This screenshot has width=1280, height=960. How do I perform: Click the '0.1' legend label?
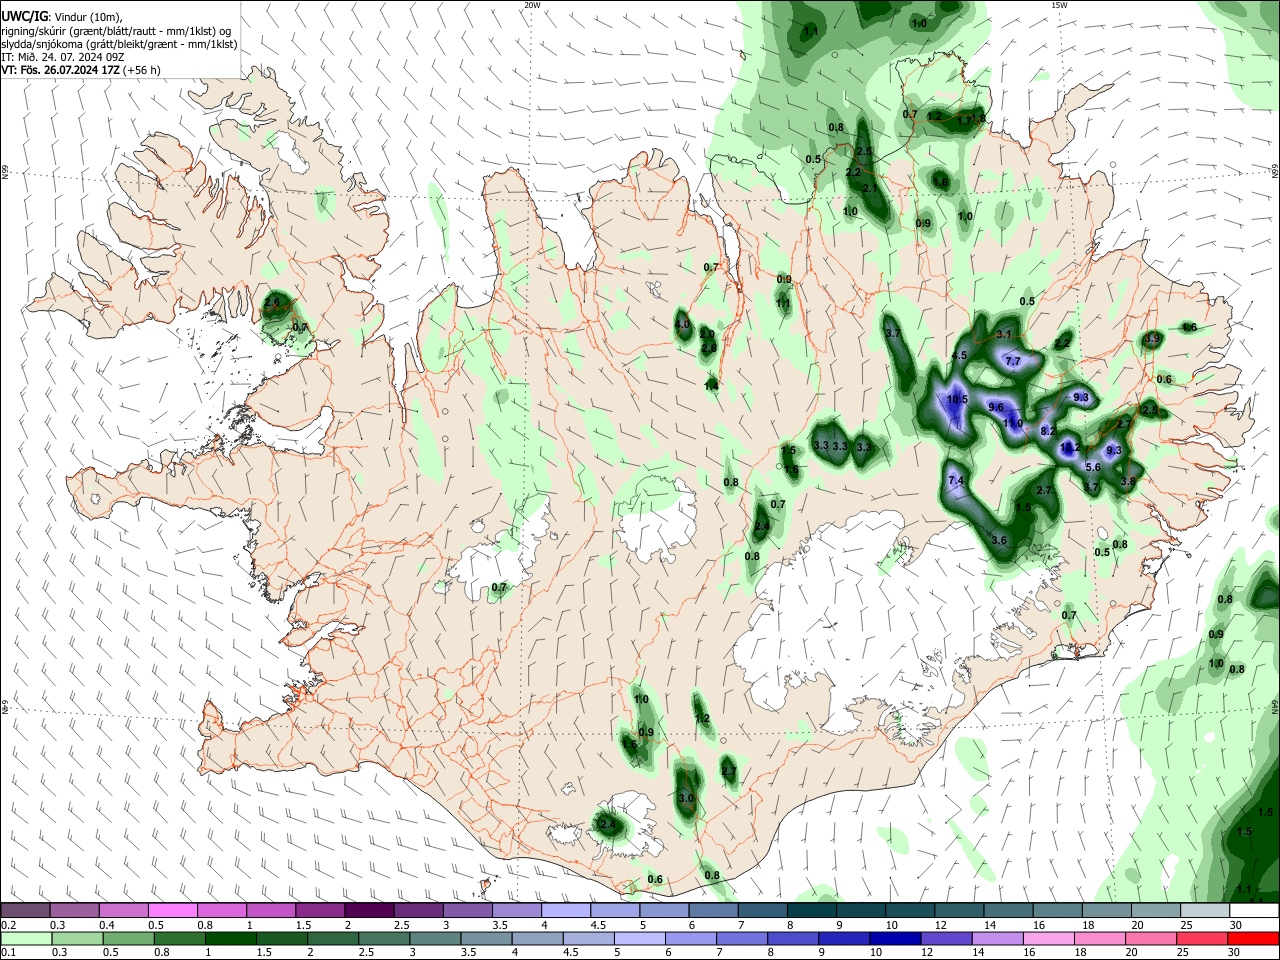point(8,953)
